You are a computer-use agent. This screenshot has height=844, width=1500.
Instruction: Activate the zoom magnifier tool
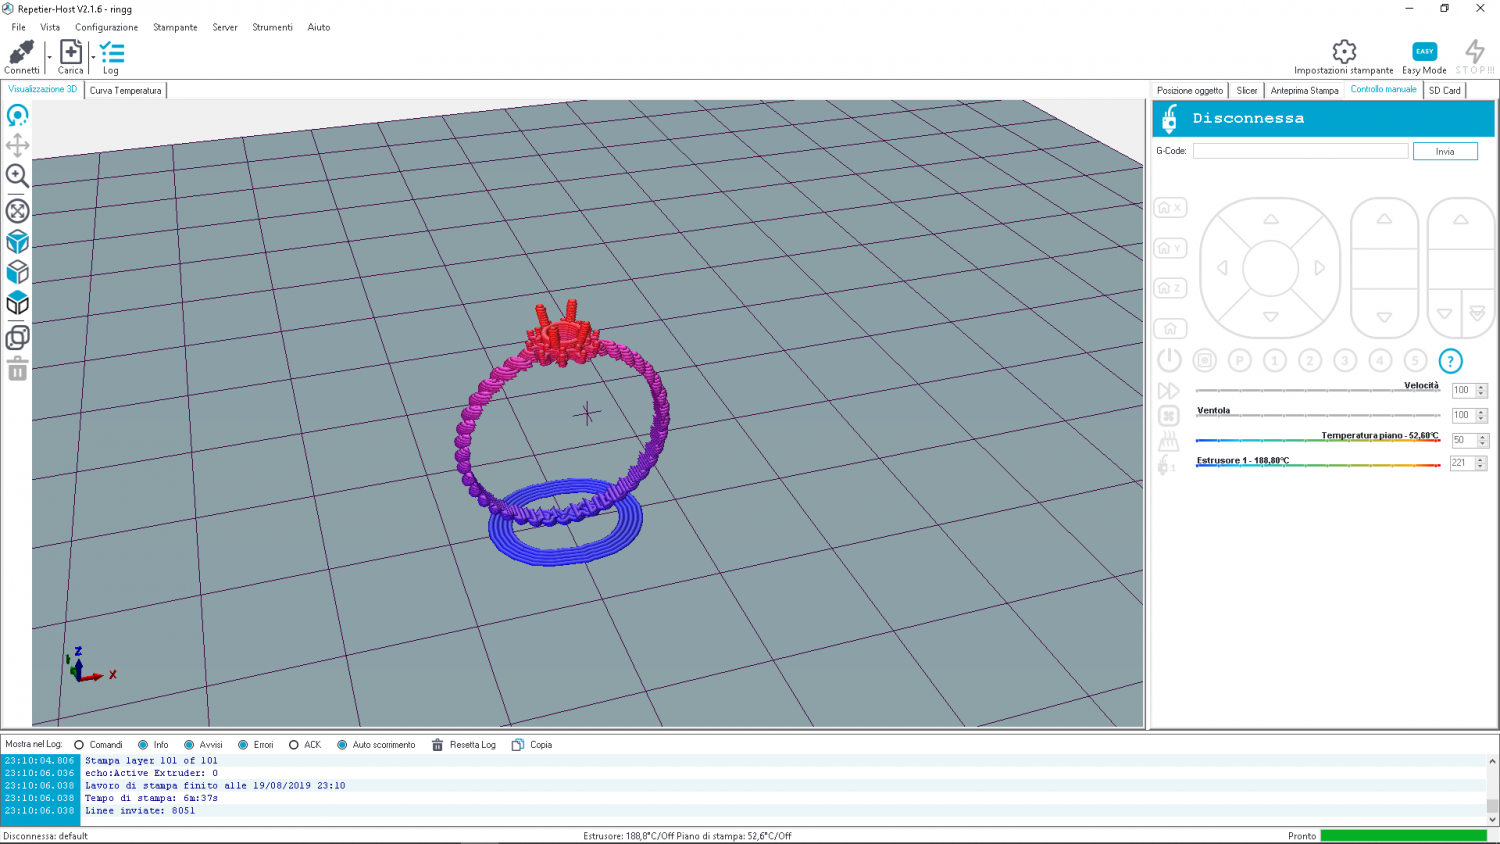[17, 176]
